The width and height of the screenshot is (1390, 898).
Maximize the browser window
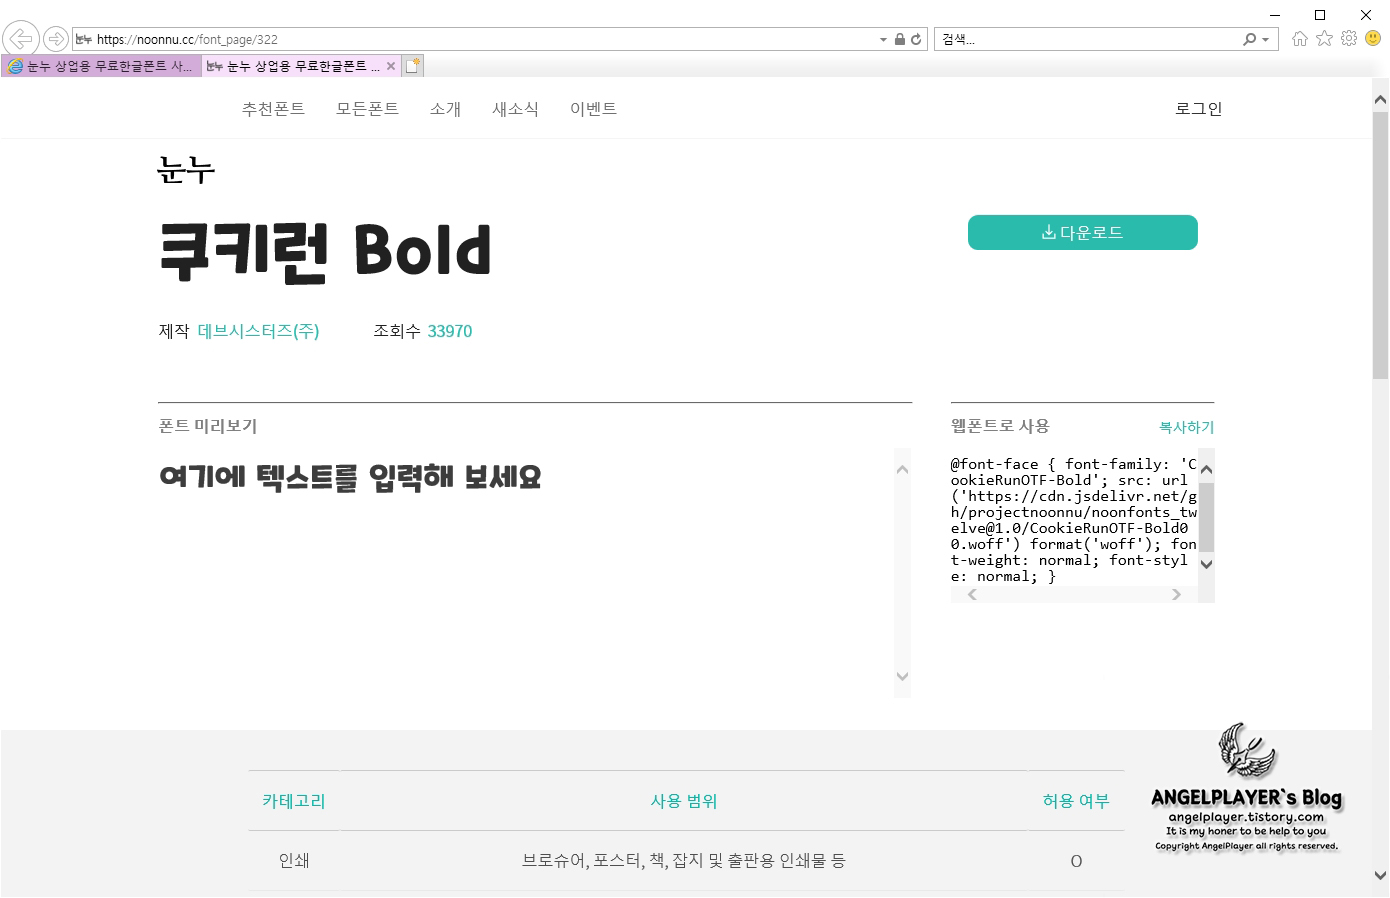pos(1320,14)
